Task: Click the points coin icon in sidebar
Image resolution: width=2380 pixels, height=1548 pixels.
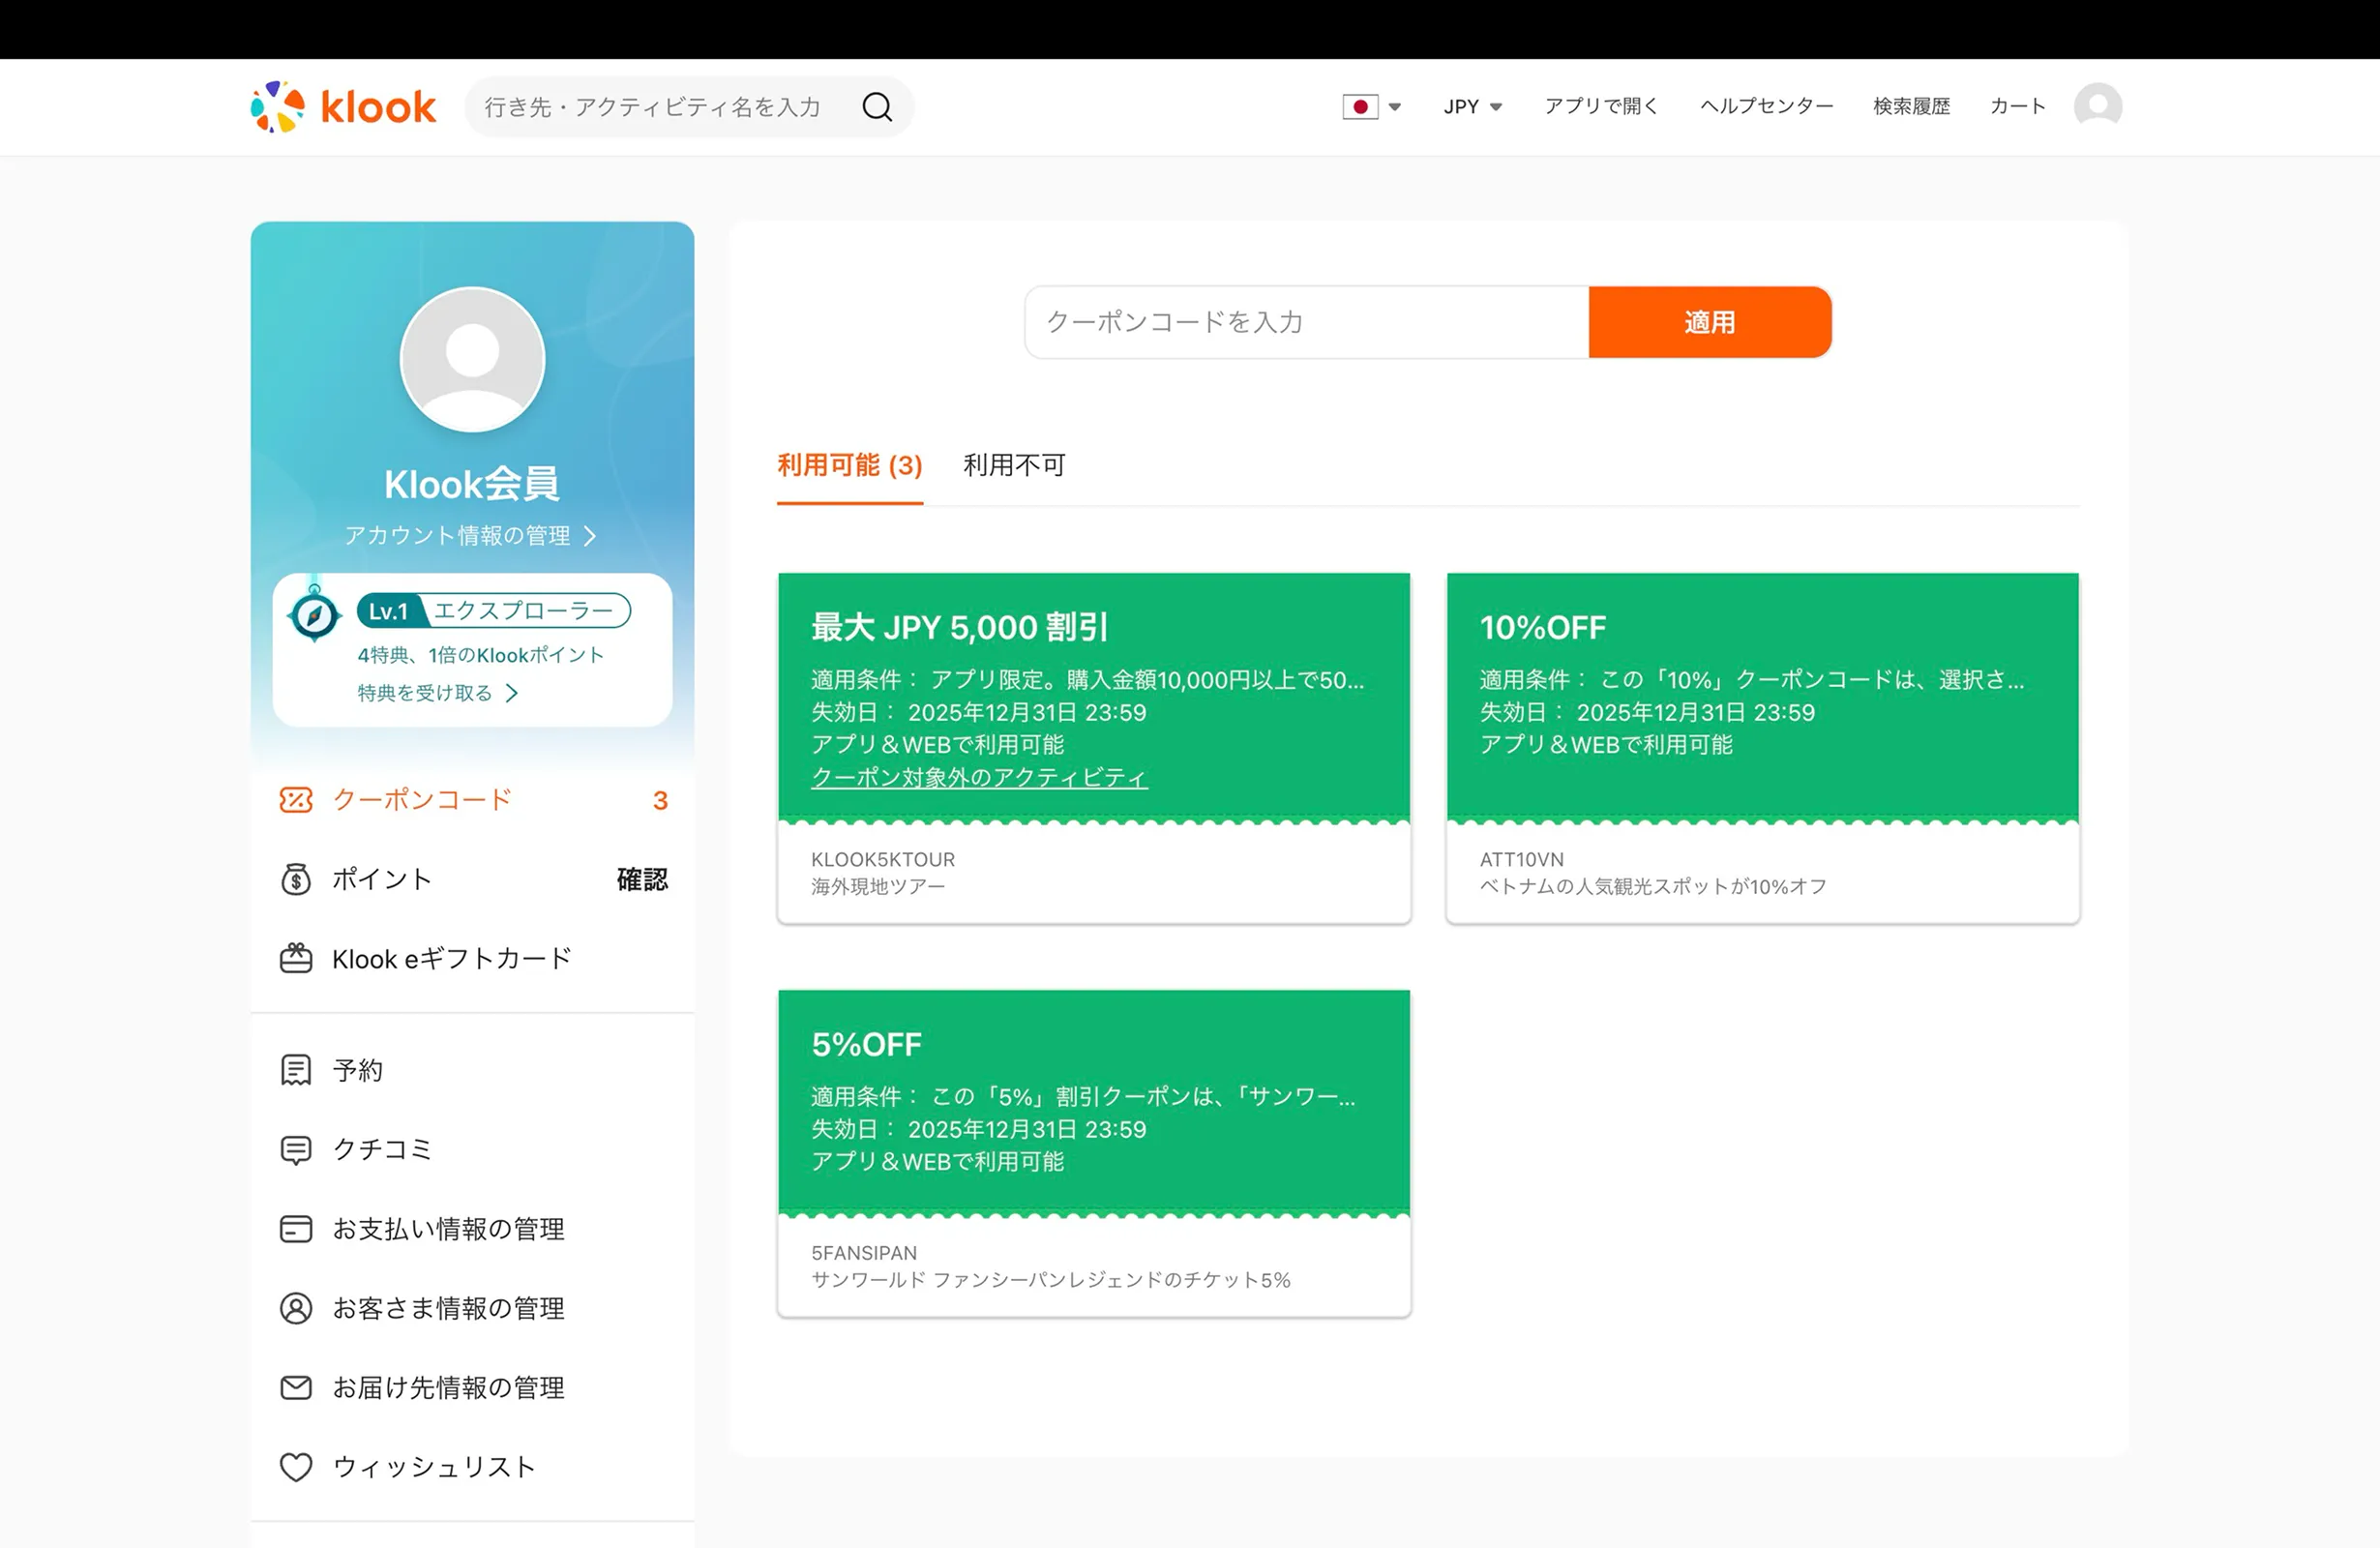Action: click(x=296, y=879)
